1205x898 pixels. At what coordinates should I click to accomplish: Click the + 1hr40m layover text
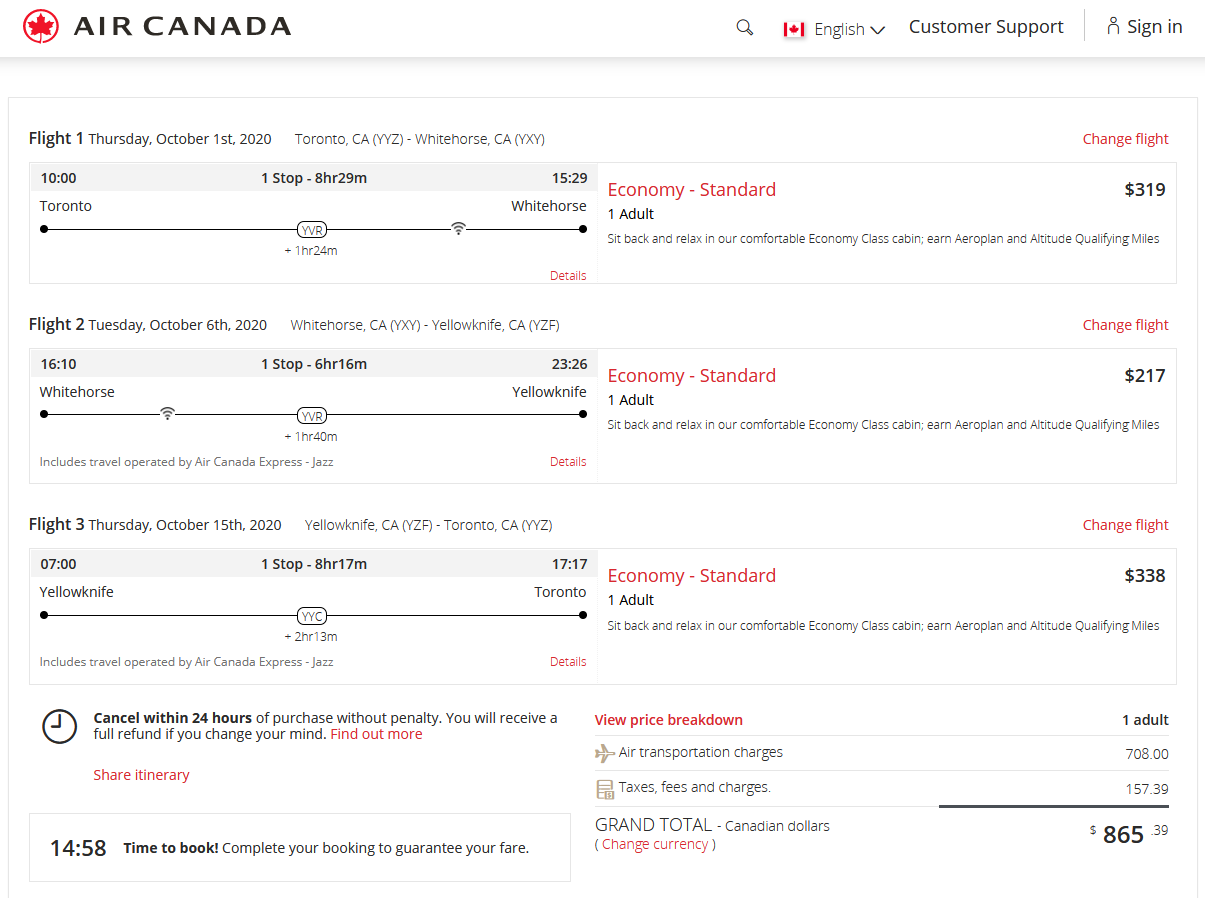pyautogui.click(x=311, y=437)
